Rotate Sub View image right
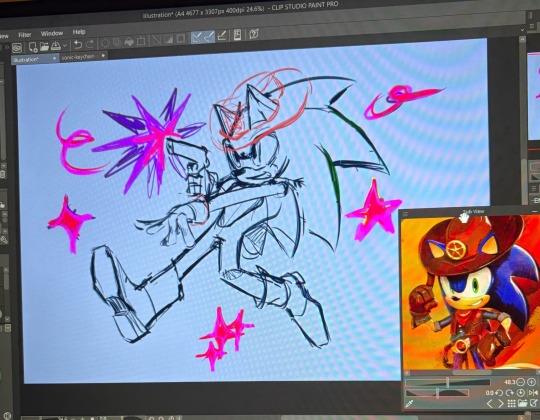Image resolution: width=540 pixels, height=420 pixels. 510,393
